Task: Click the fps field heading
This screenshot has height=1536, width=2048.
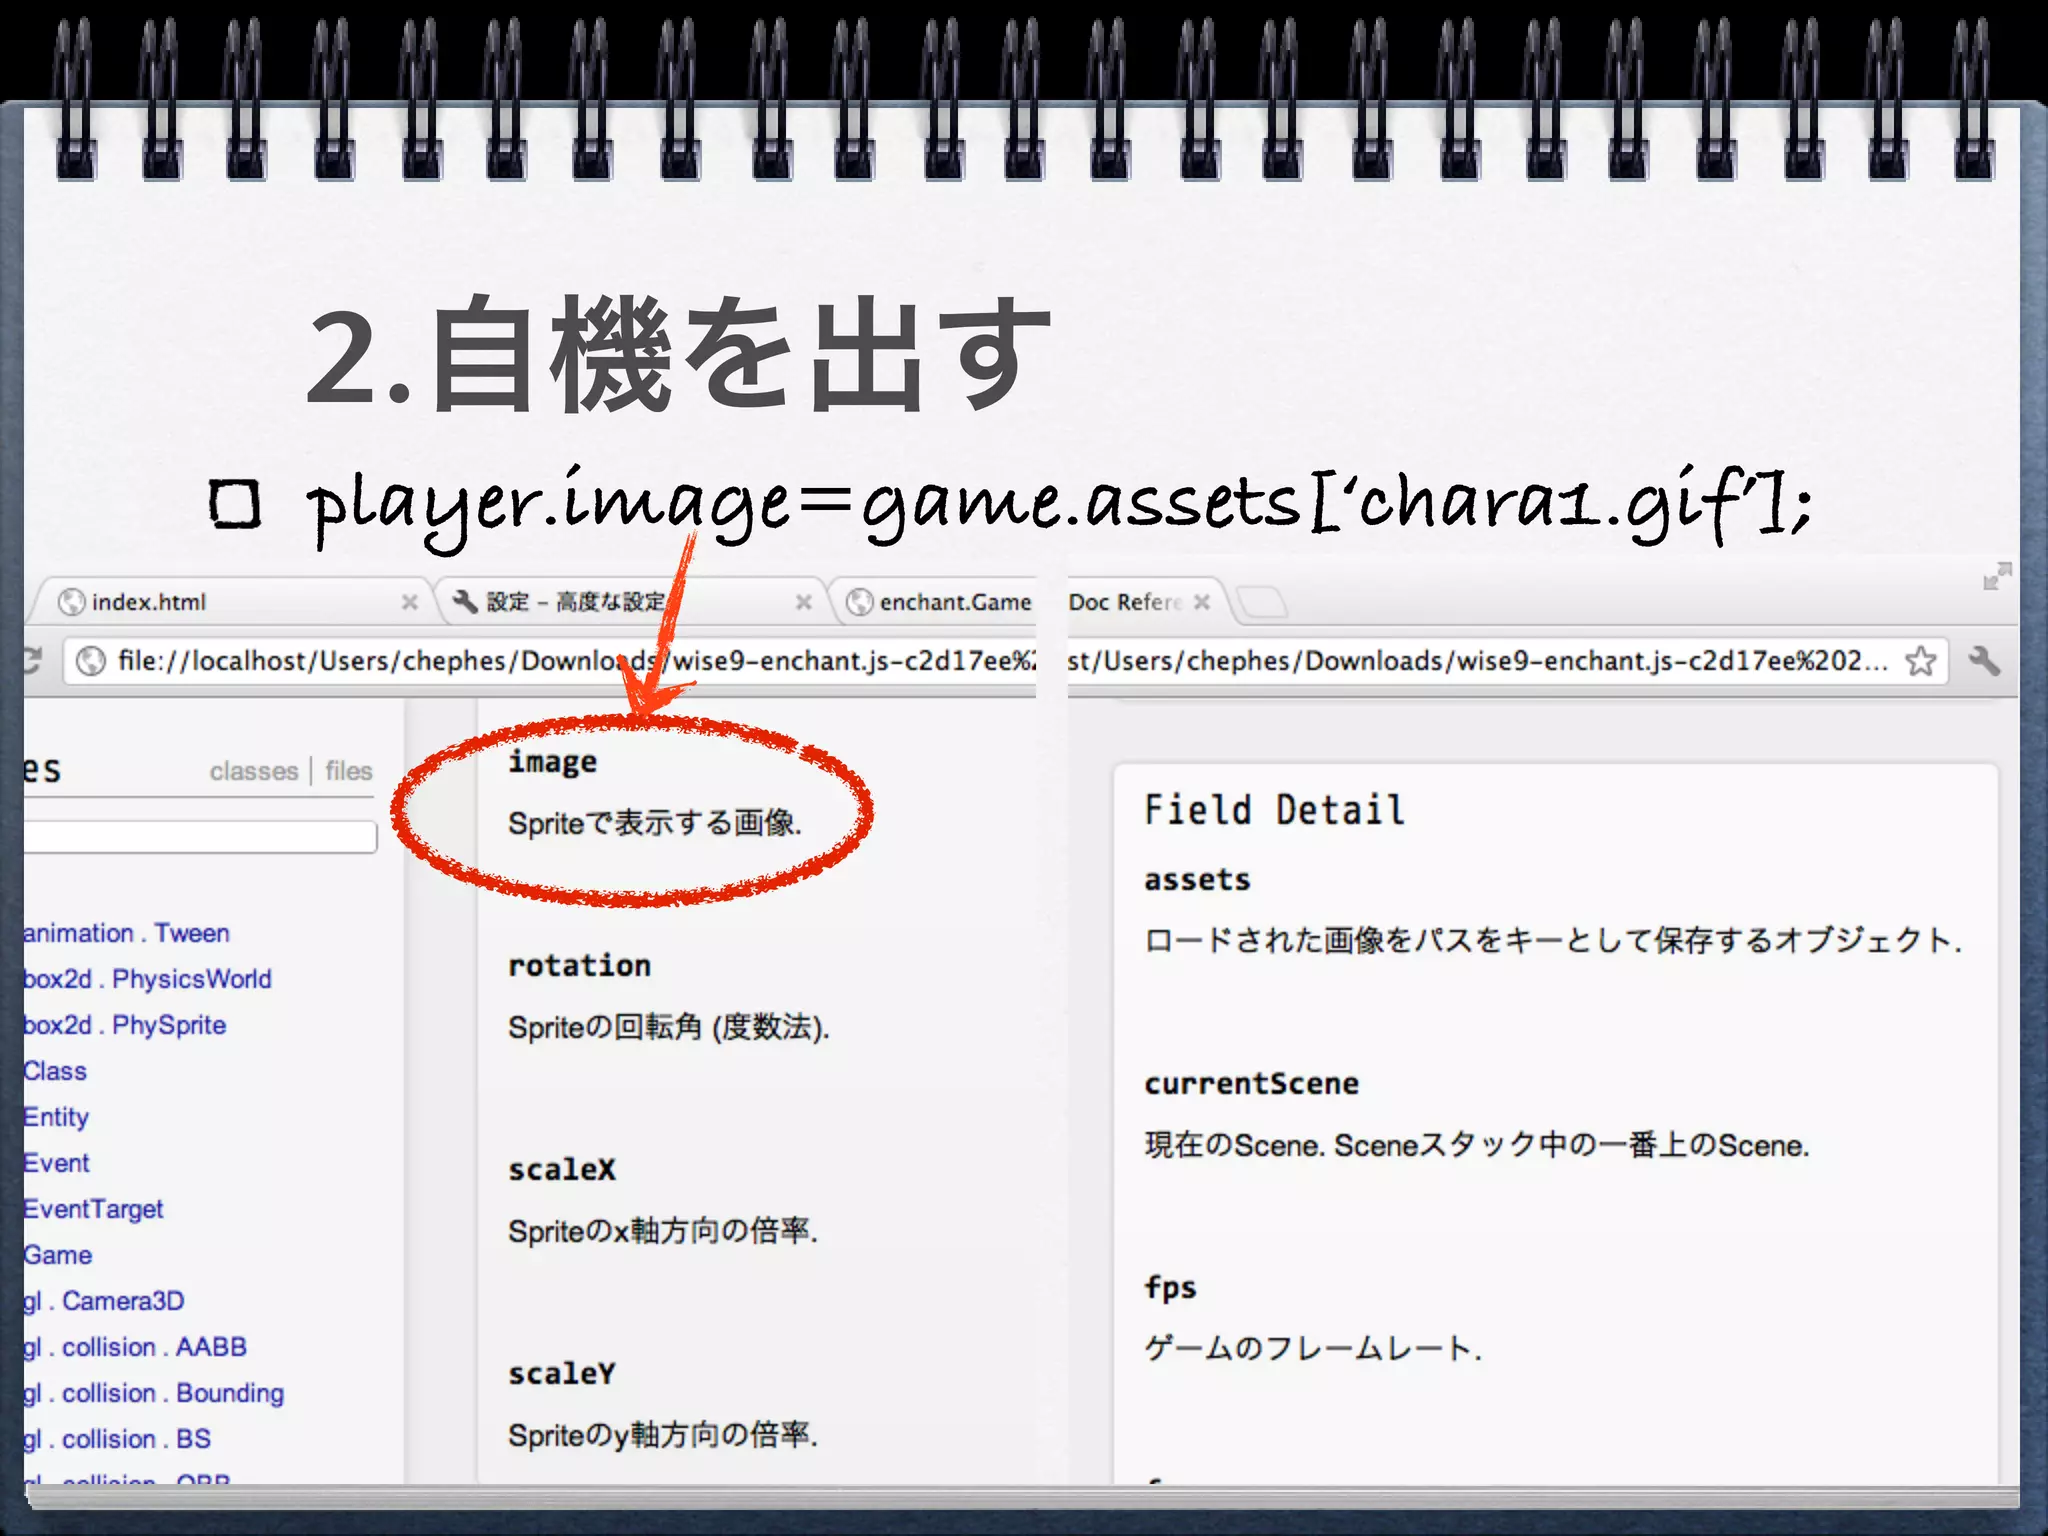Action: (x=1170, y=1287)
